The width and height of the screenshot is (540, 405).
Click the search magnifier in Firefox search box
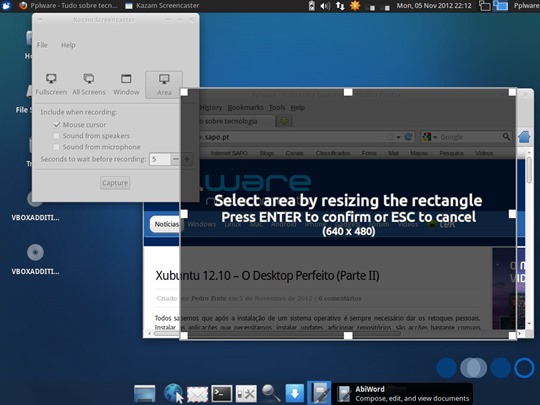507,137
